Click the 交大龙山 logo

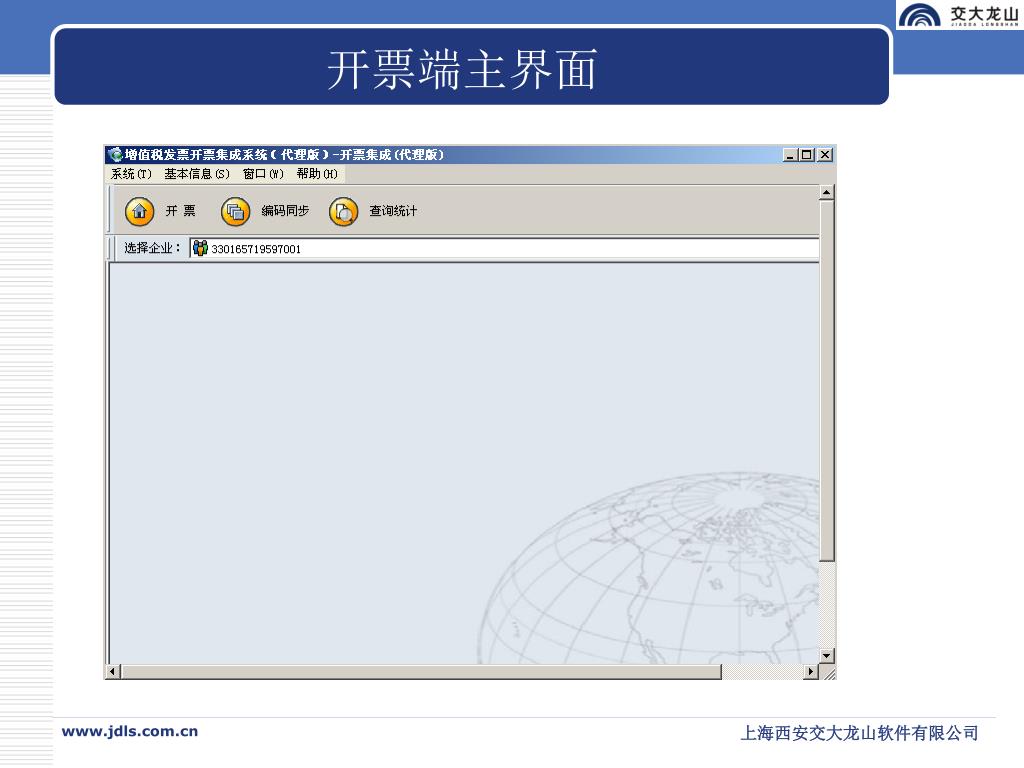click(958, 14)
